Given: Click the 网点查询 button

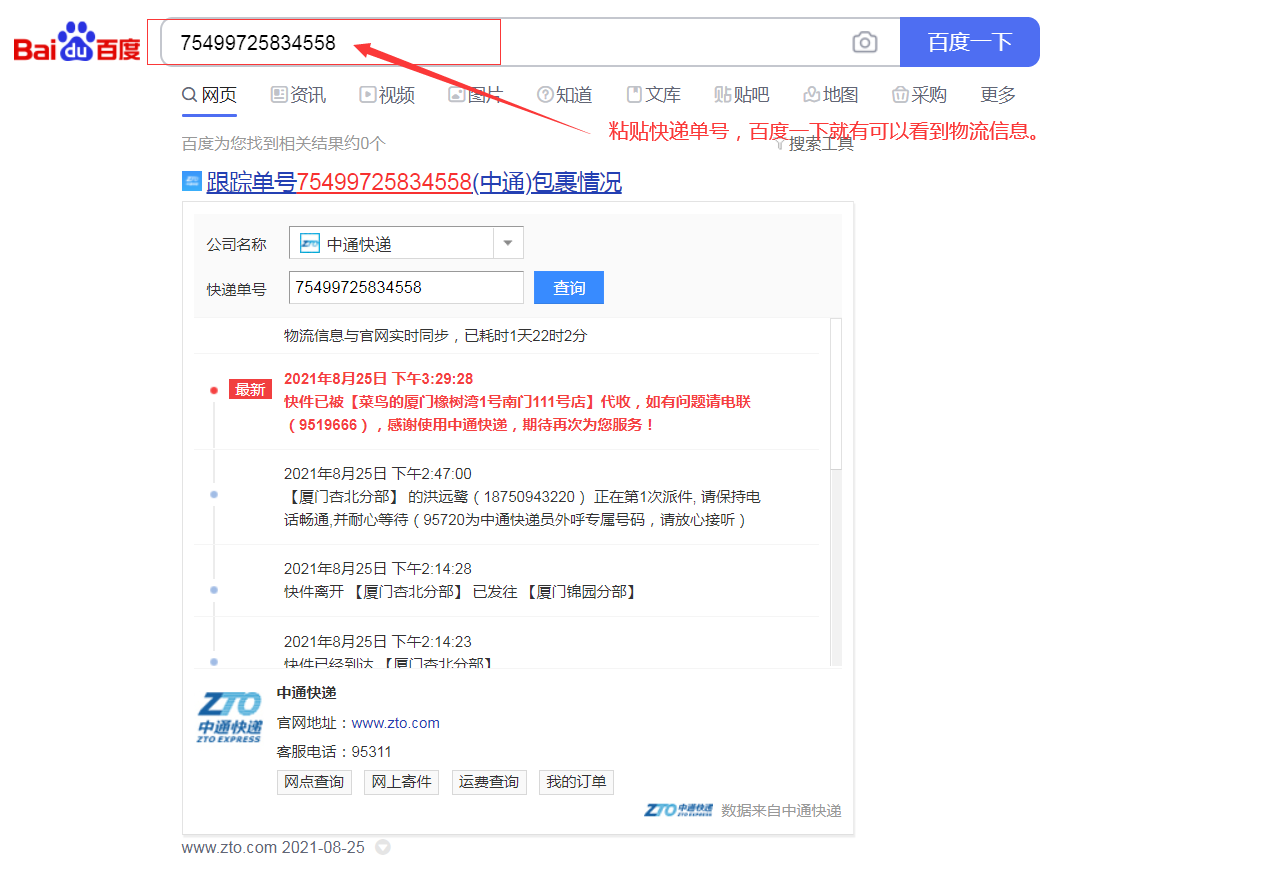Looking at the screenshot, I should 314,782.
